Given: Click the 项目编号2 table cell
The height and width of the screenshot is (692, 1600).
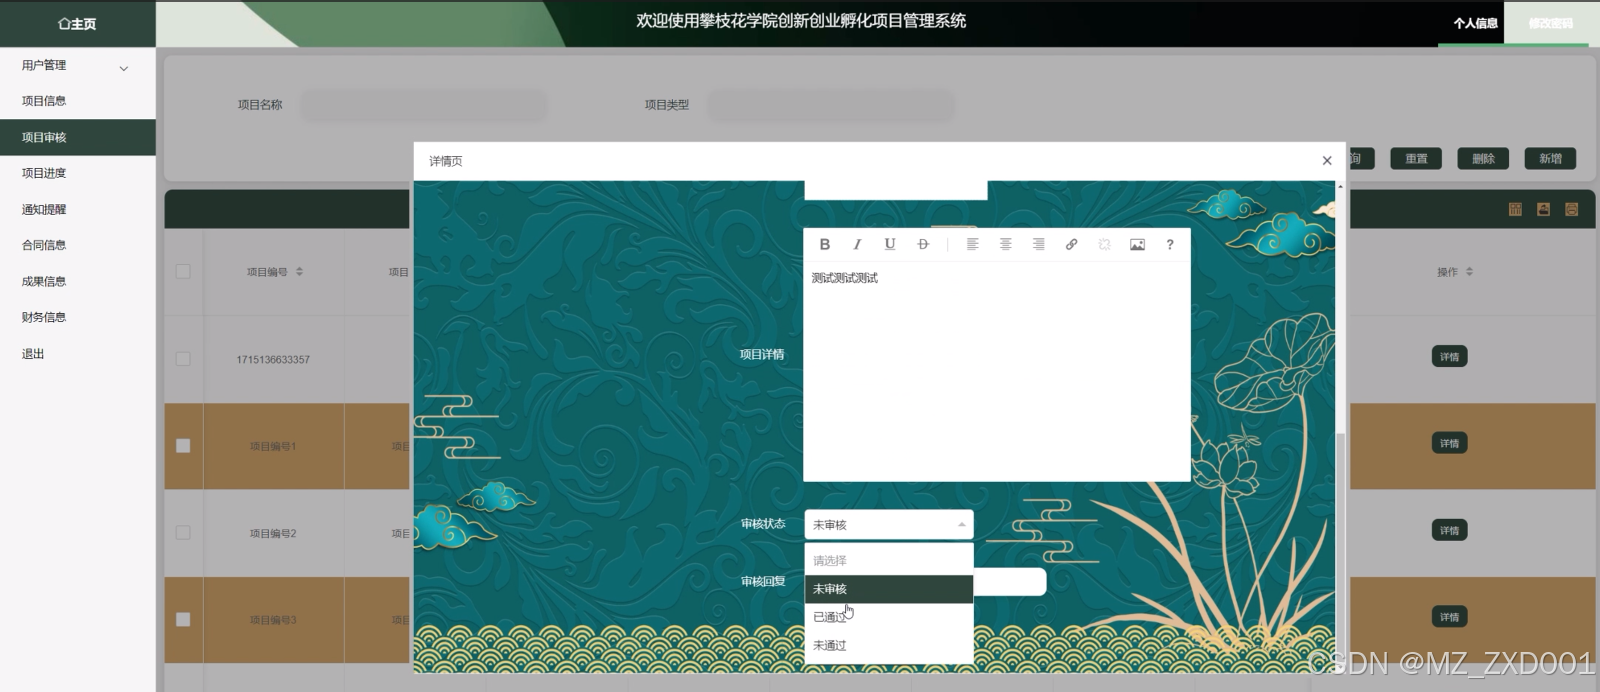Looking at the screenshot, I should [273, 533].
